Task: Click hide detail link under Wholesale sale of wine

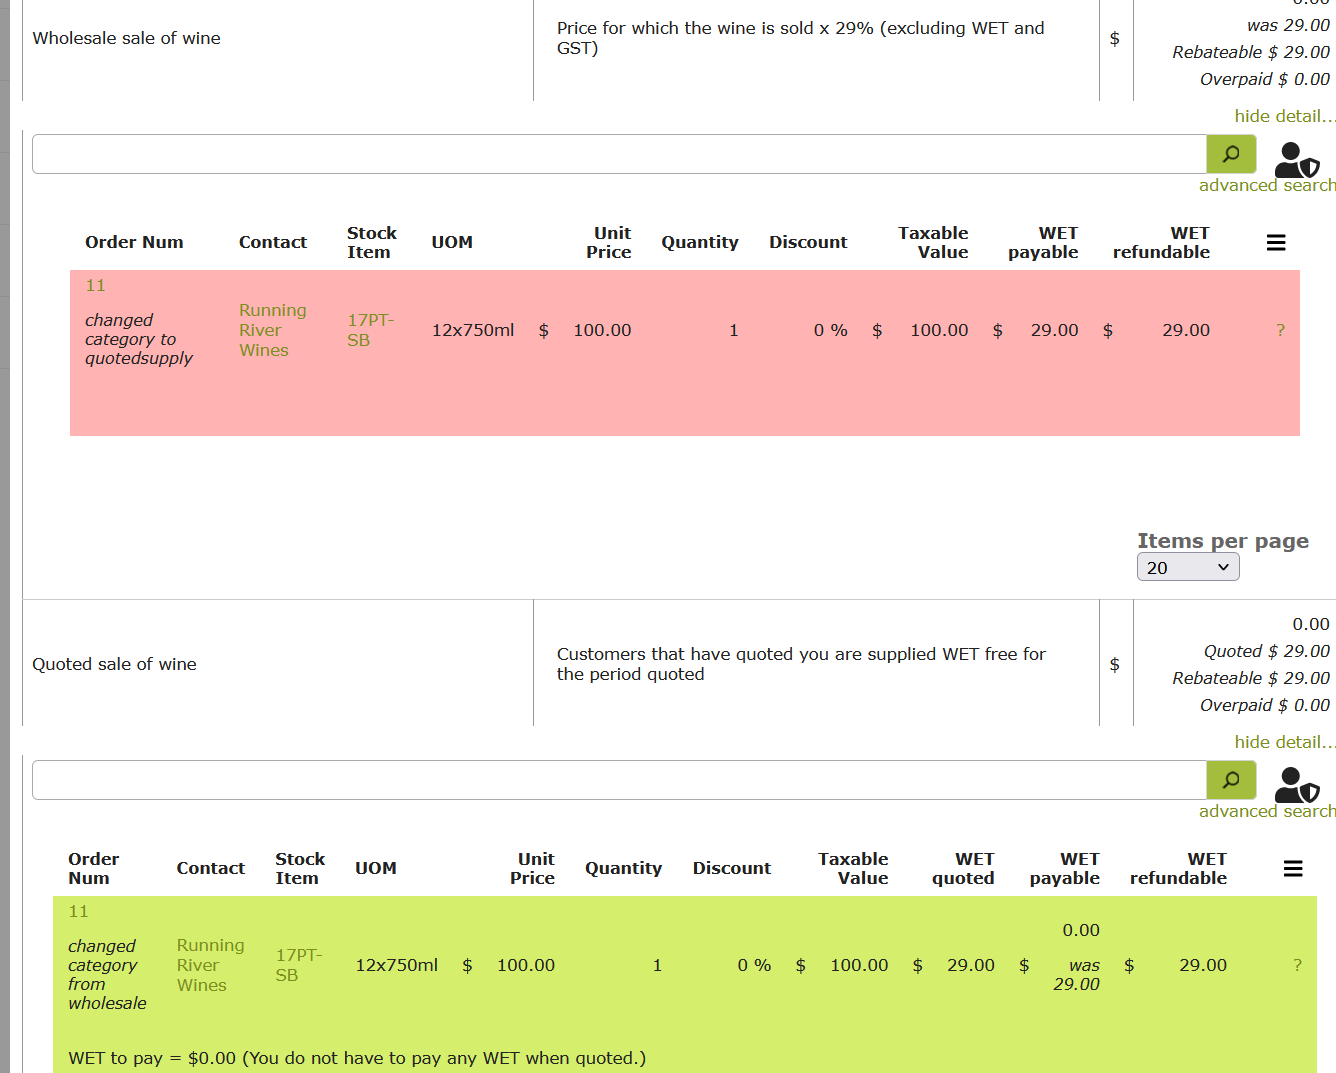Action: coord(1285,116)
